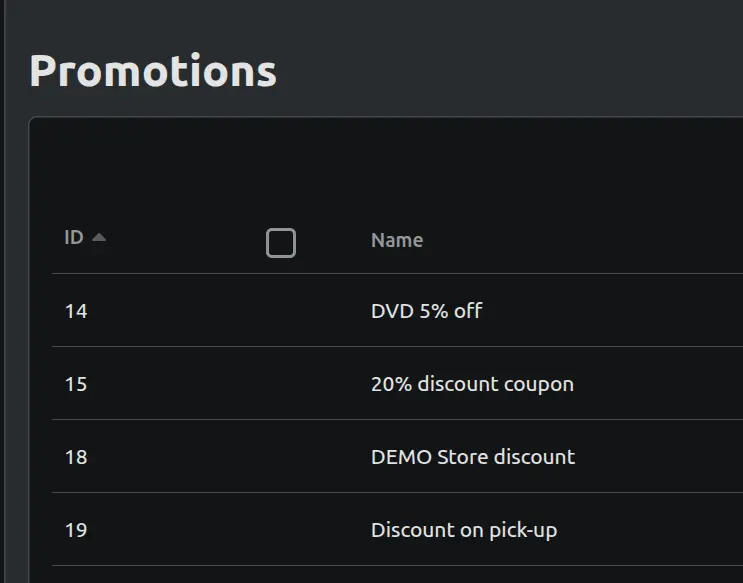Viewport: 743px width, 583px height.
Task: Click the Promotions page heading
Action: (x=153, y=71)
